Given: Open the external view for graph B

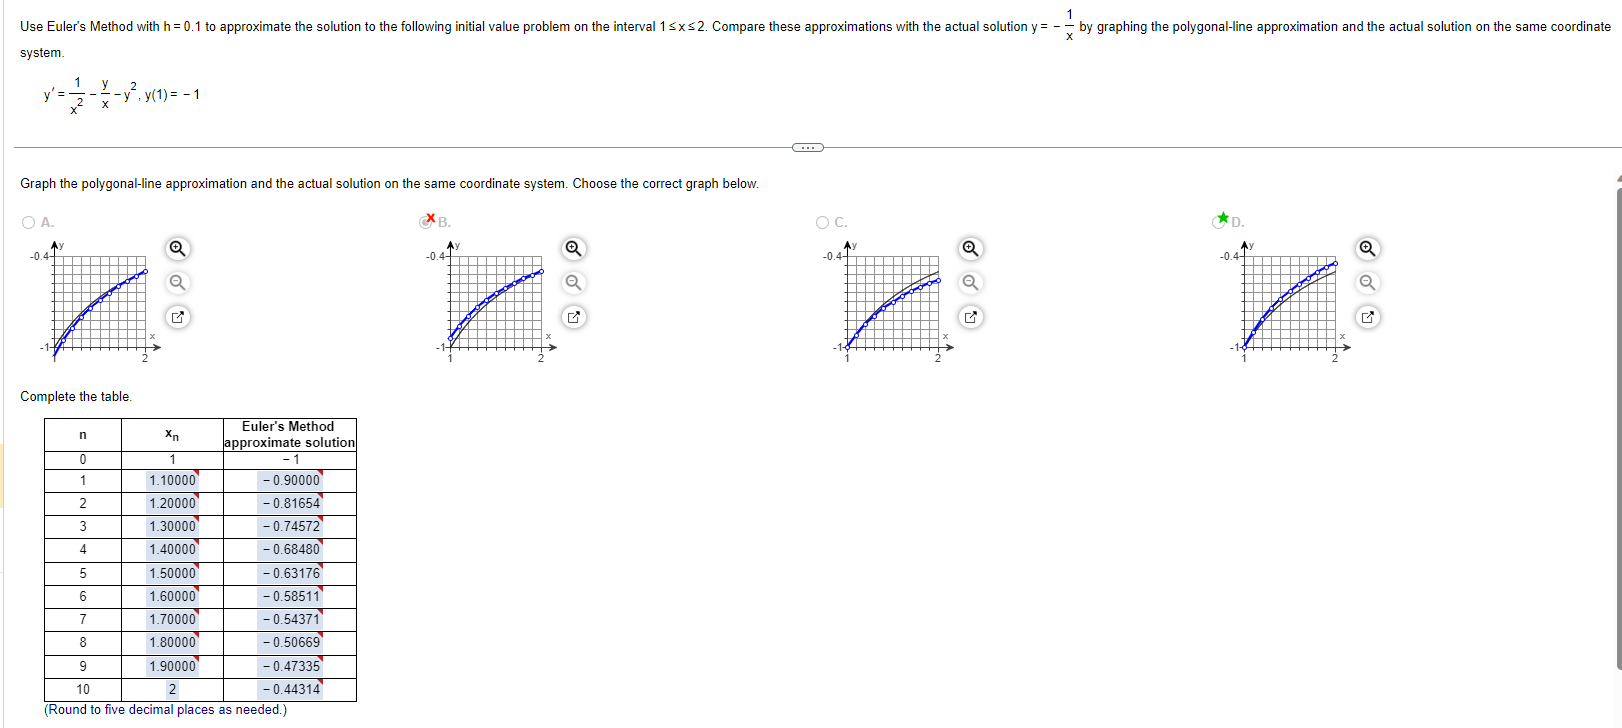Looking at the screenshot, I should click(x=572, y=317).
